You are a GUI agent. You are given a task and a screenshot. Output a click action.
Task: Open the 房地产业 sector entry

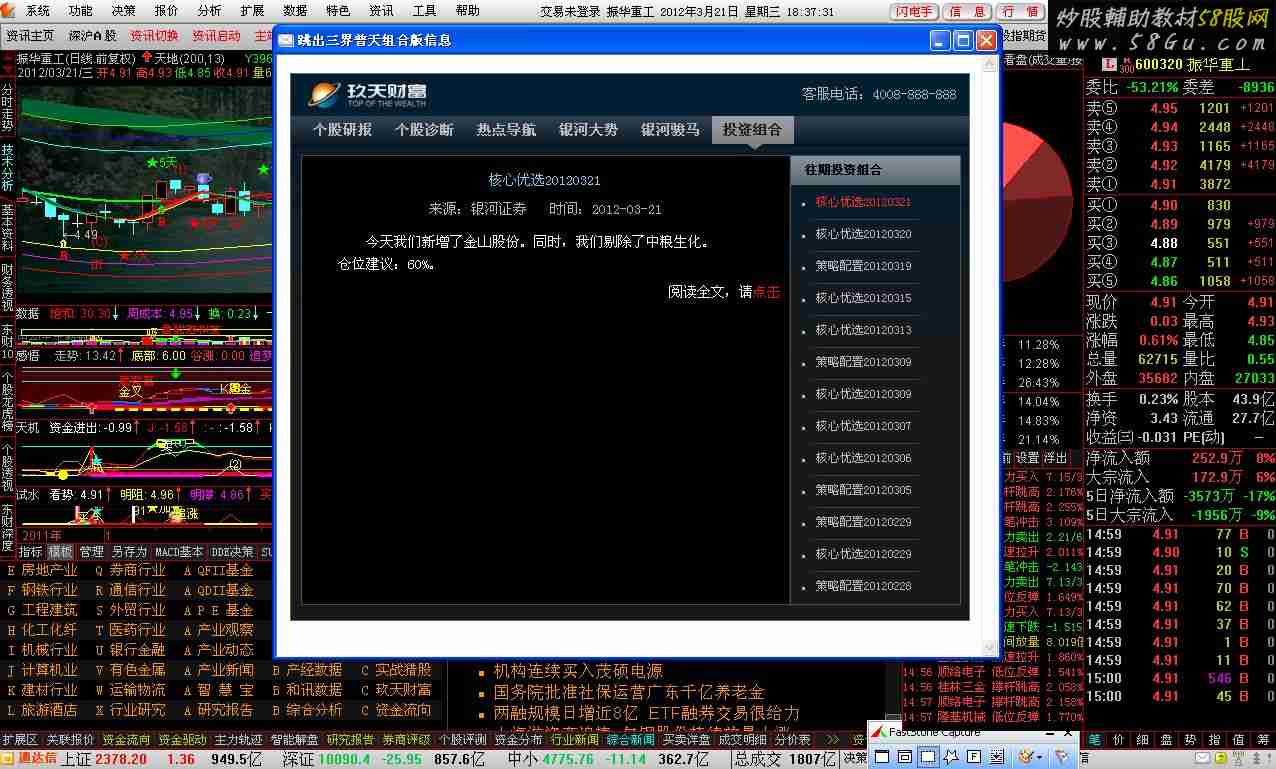click(x=49, y=570)
